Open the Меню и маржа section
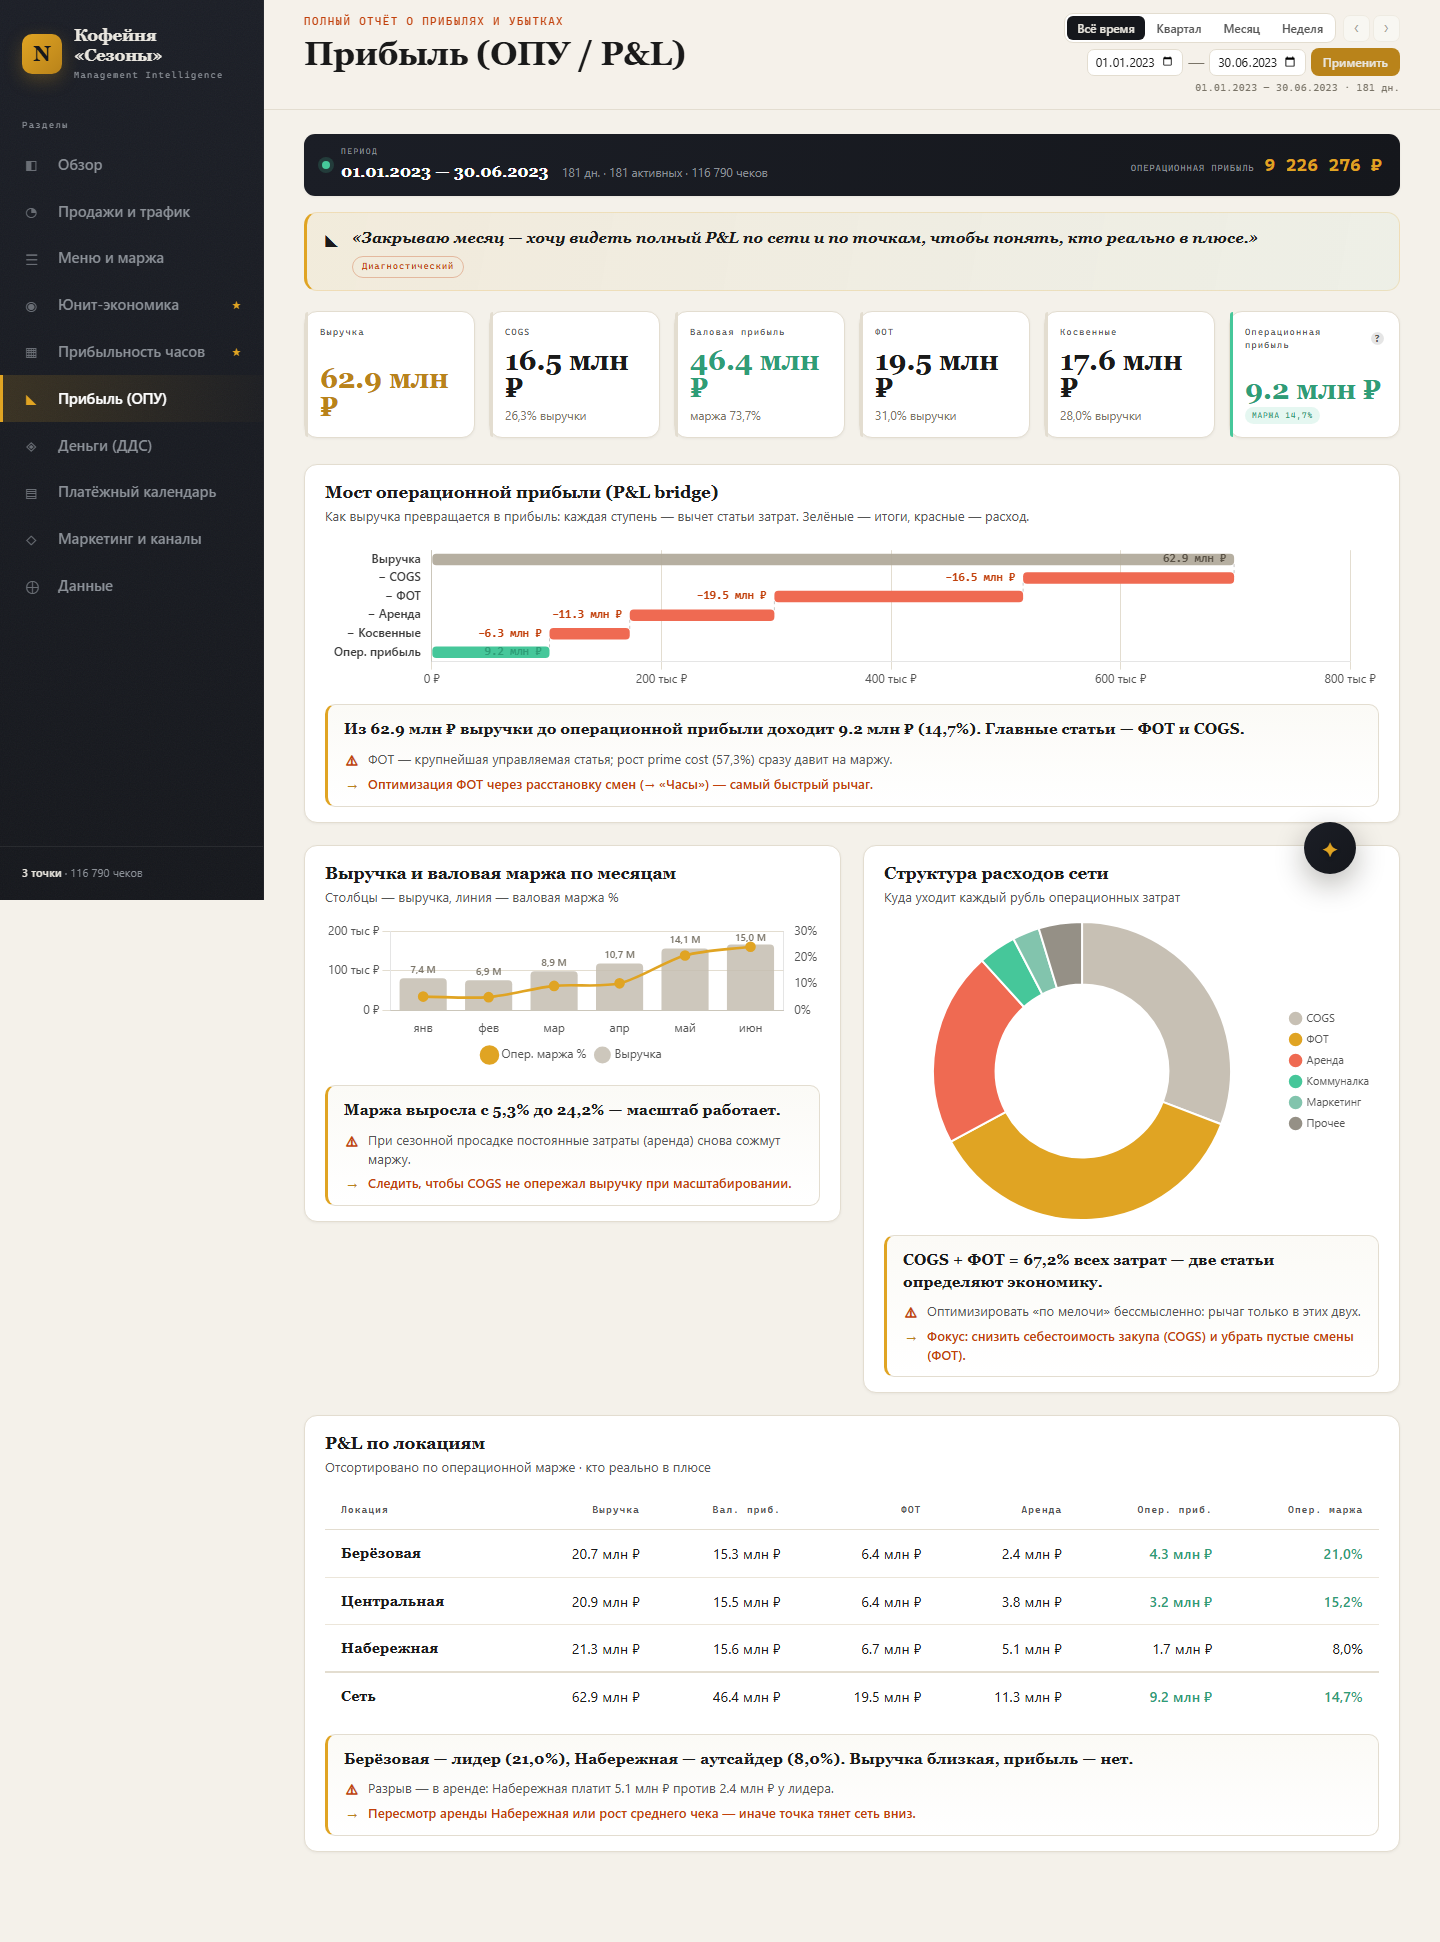The image size is (1440, 1942). [x=132, y=258]
